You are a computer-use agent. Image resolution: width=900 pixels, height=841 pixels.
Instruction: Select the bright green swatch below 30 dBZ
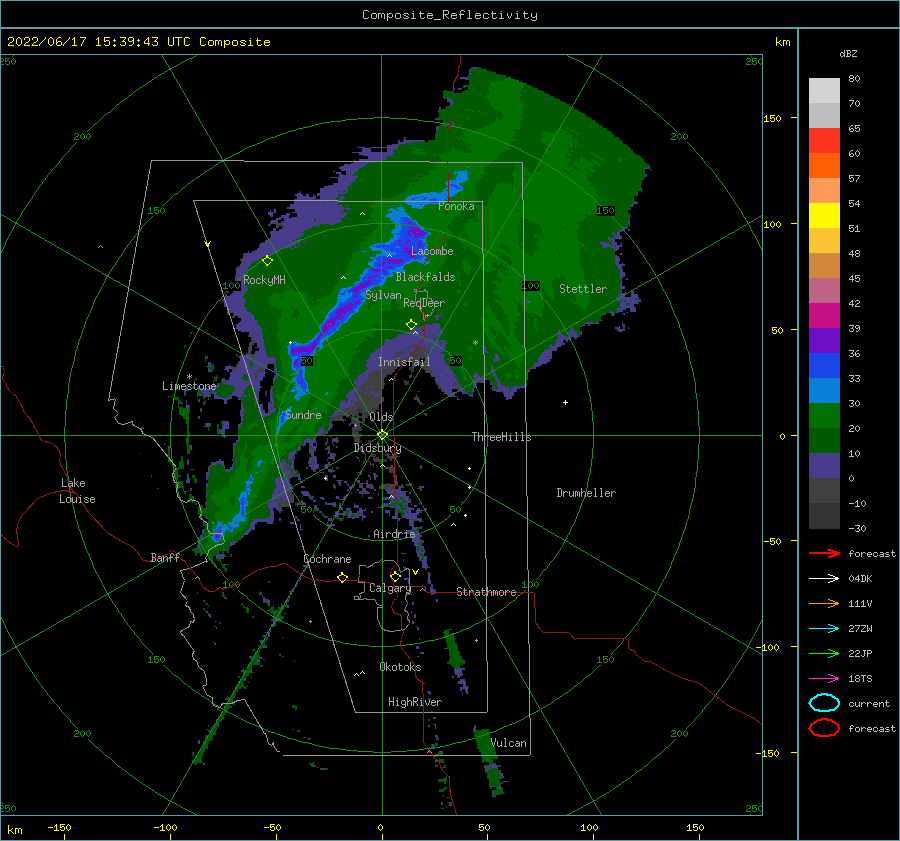click(x=824, y=415)
